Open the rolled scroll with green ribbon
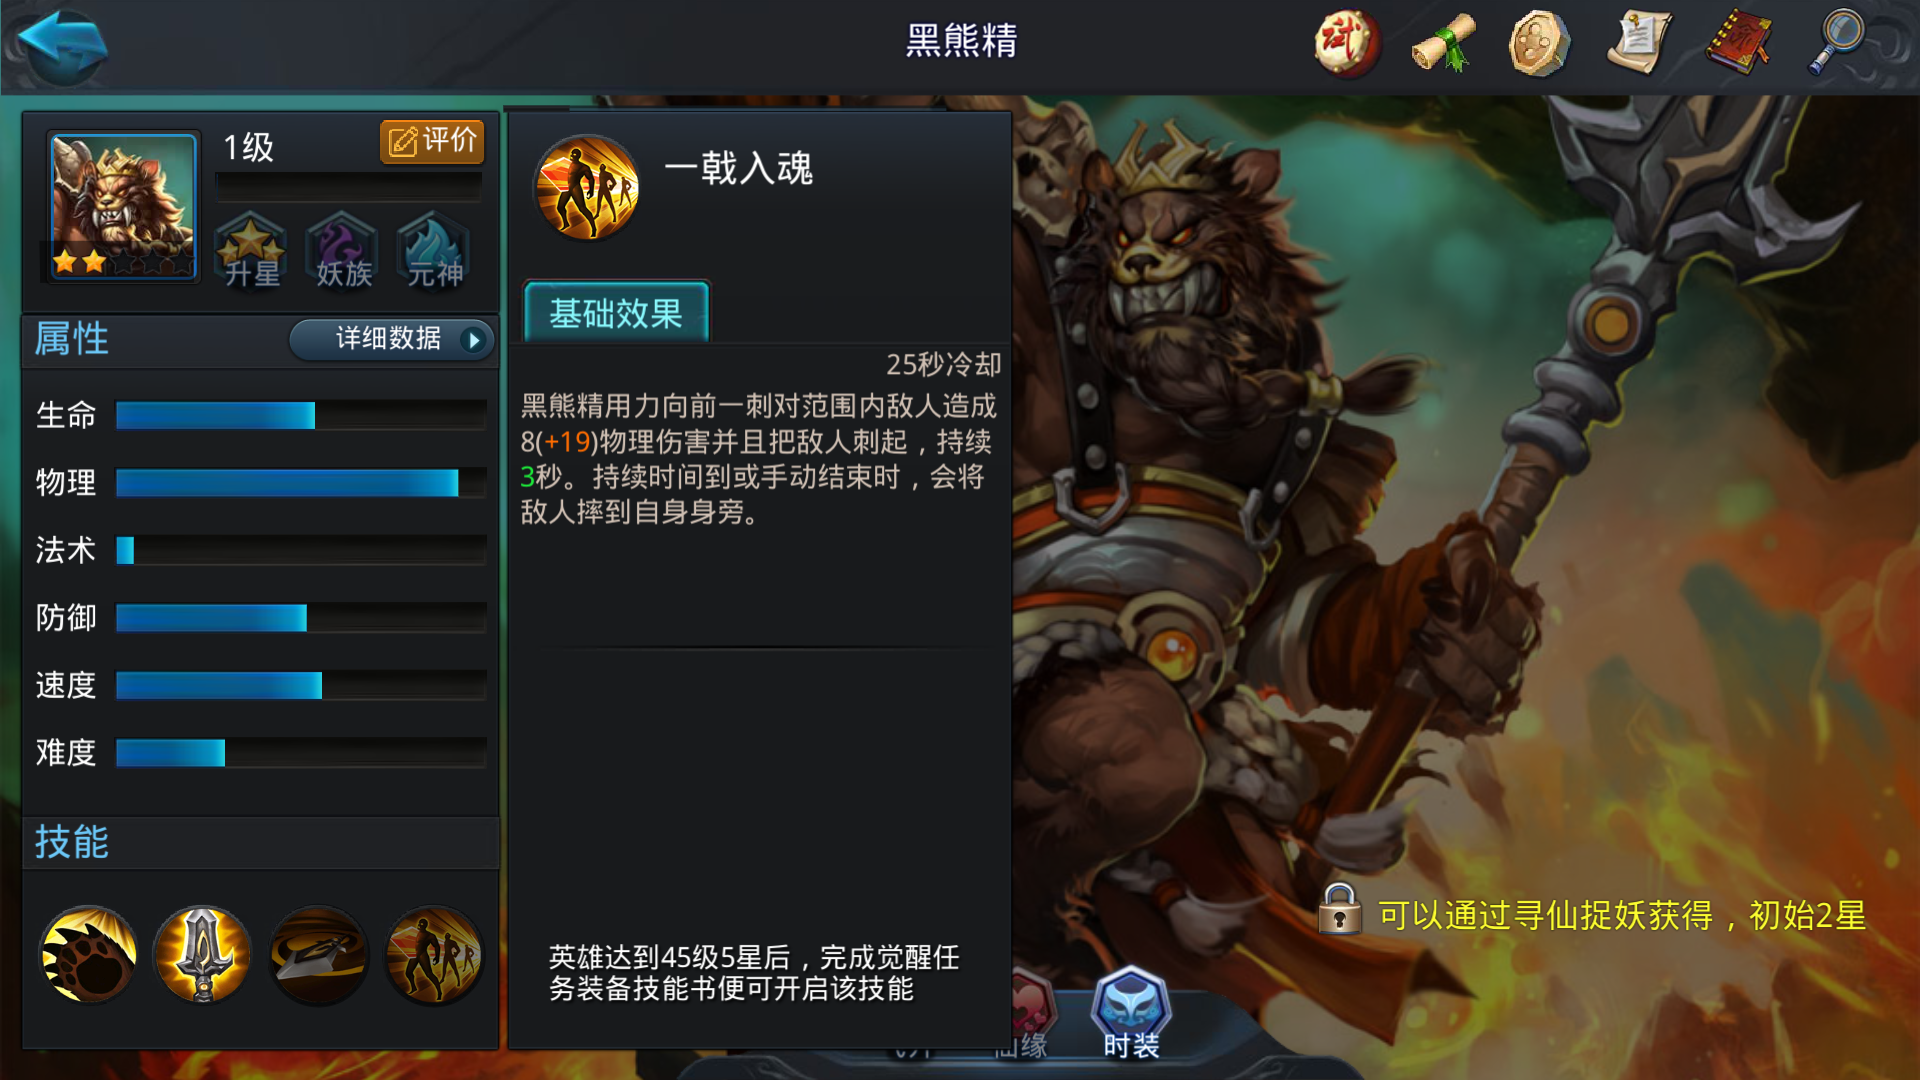This screenshot has height=1080, width=1920. (1443, 42)
